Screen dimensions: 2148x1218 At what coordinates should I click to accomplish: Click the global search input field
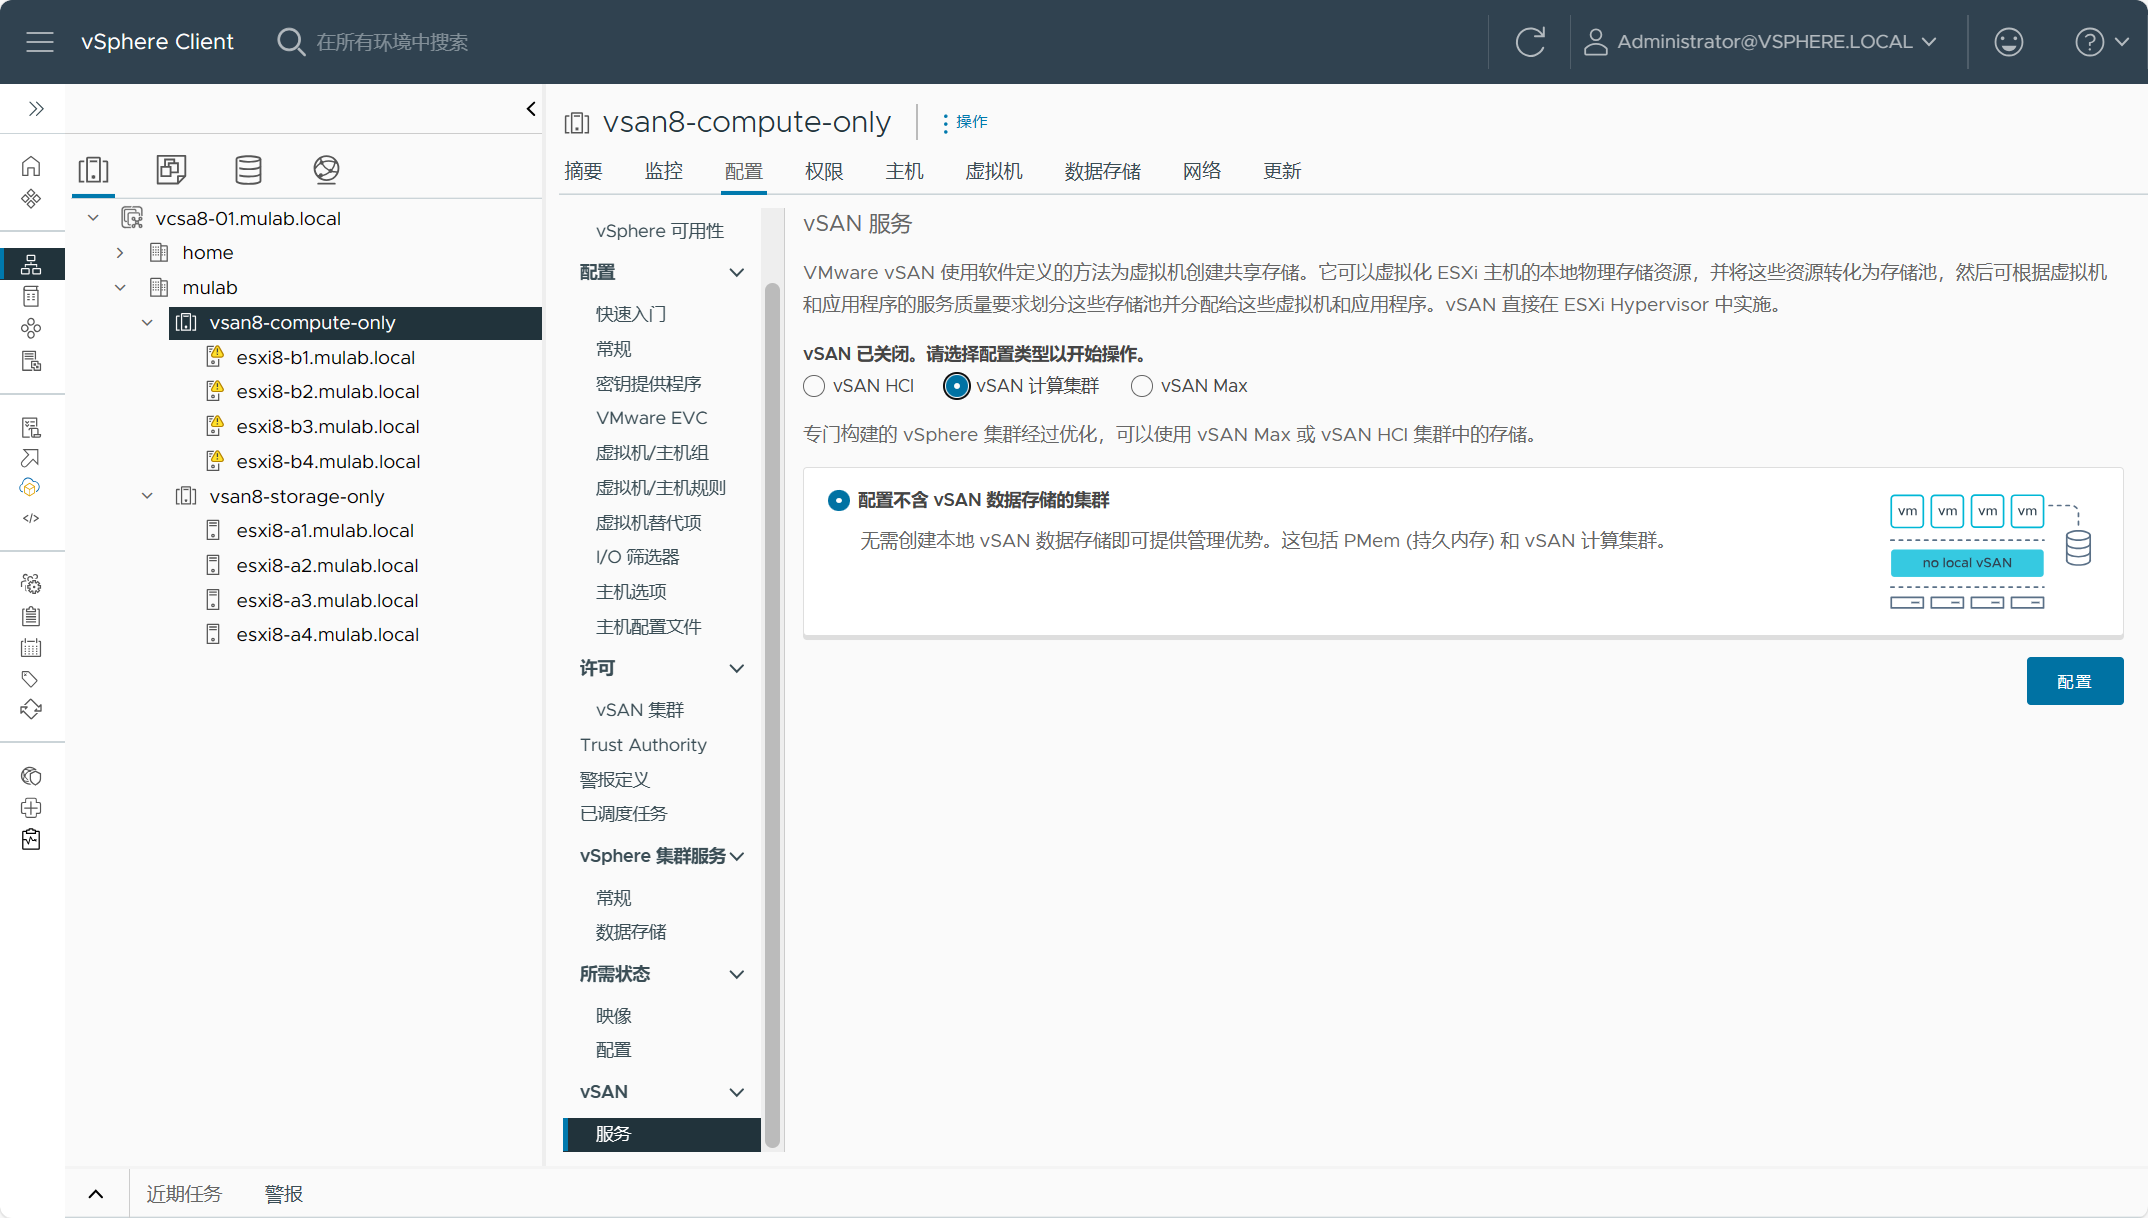392,42
